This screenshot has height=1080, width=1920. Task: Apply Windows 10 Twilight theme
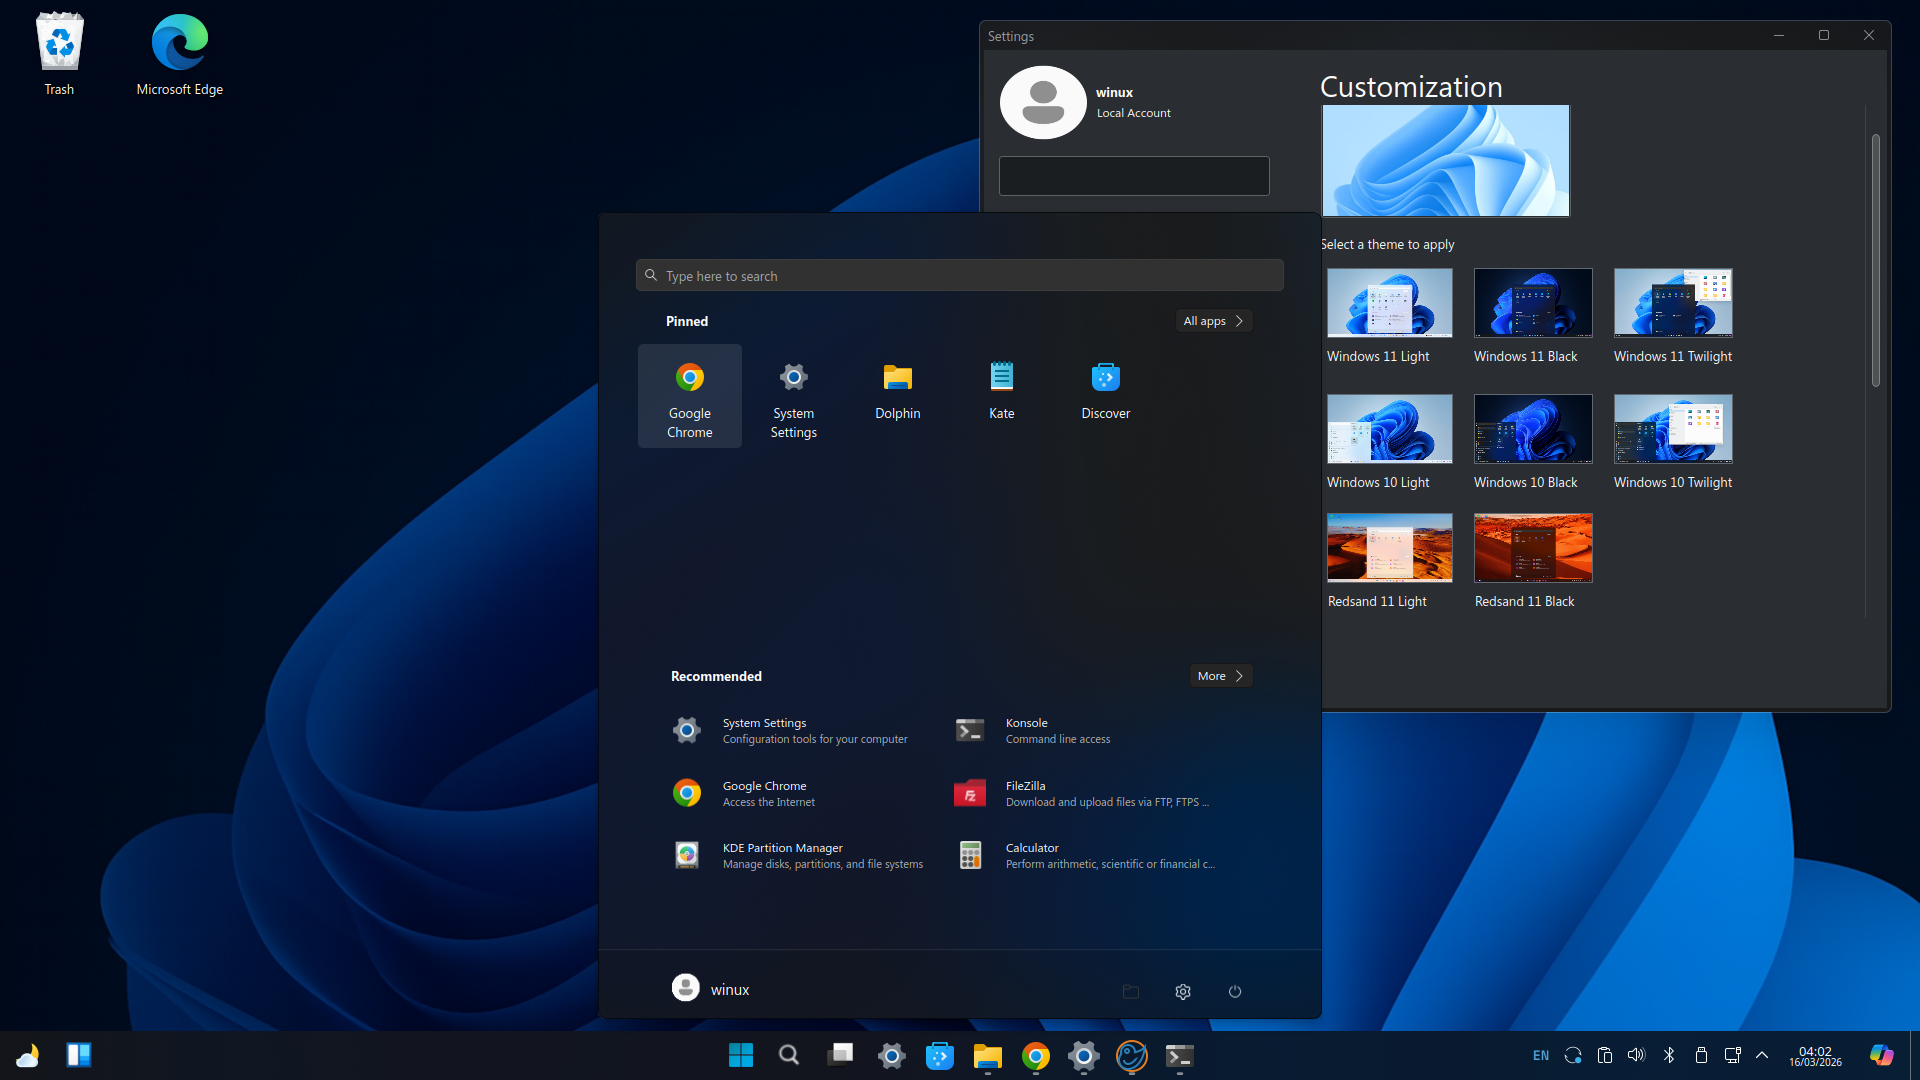point(1672,429)
